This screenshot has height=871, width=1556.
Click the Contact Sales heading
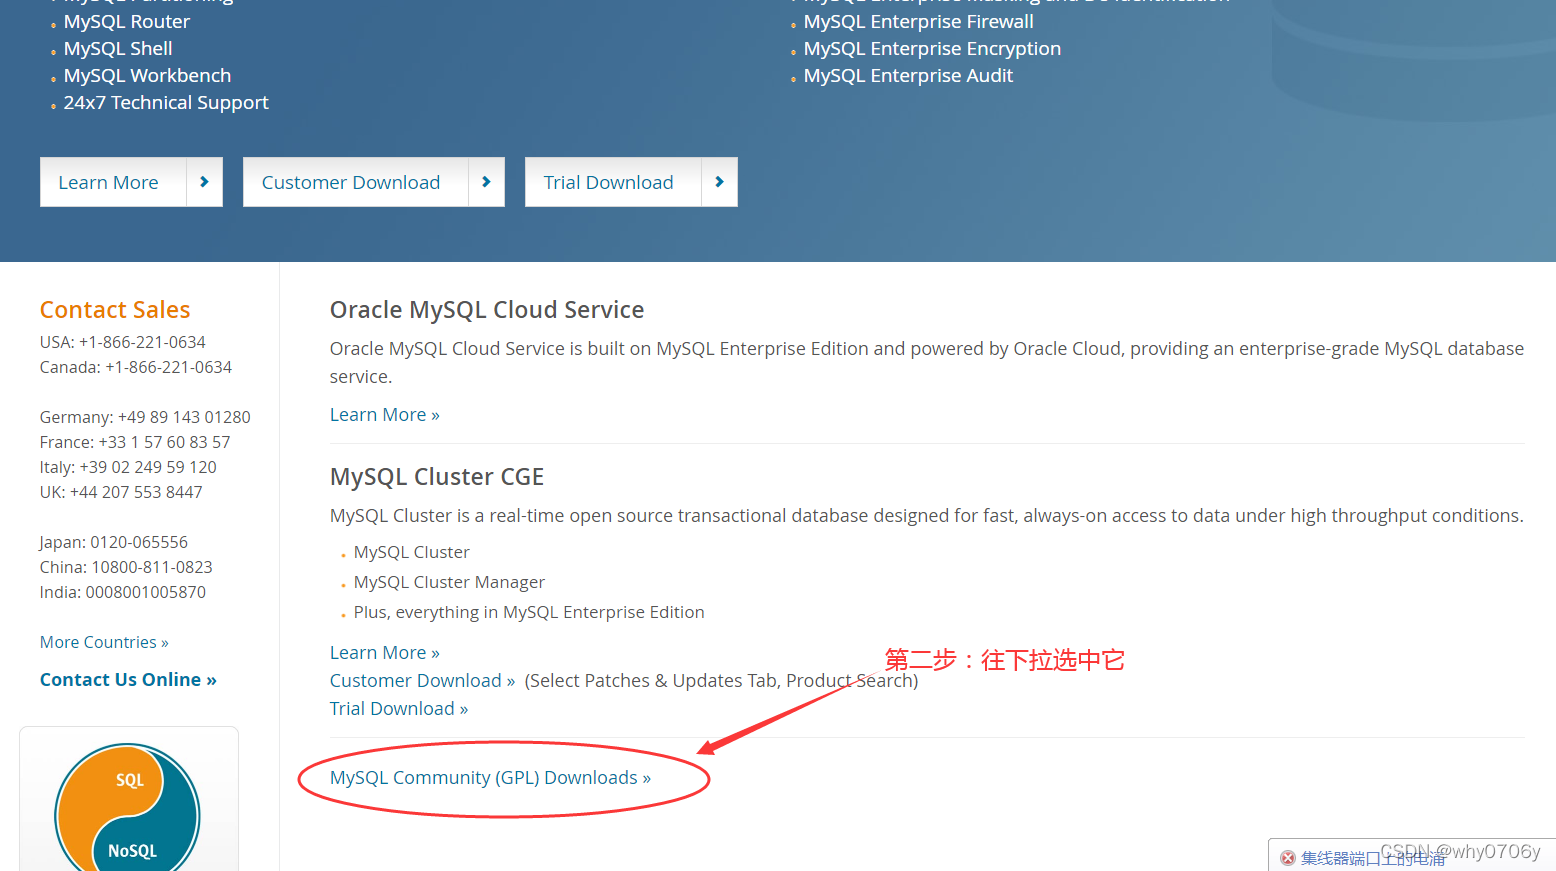point(115,310)
